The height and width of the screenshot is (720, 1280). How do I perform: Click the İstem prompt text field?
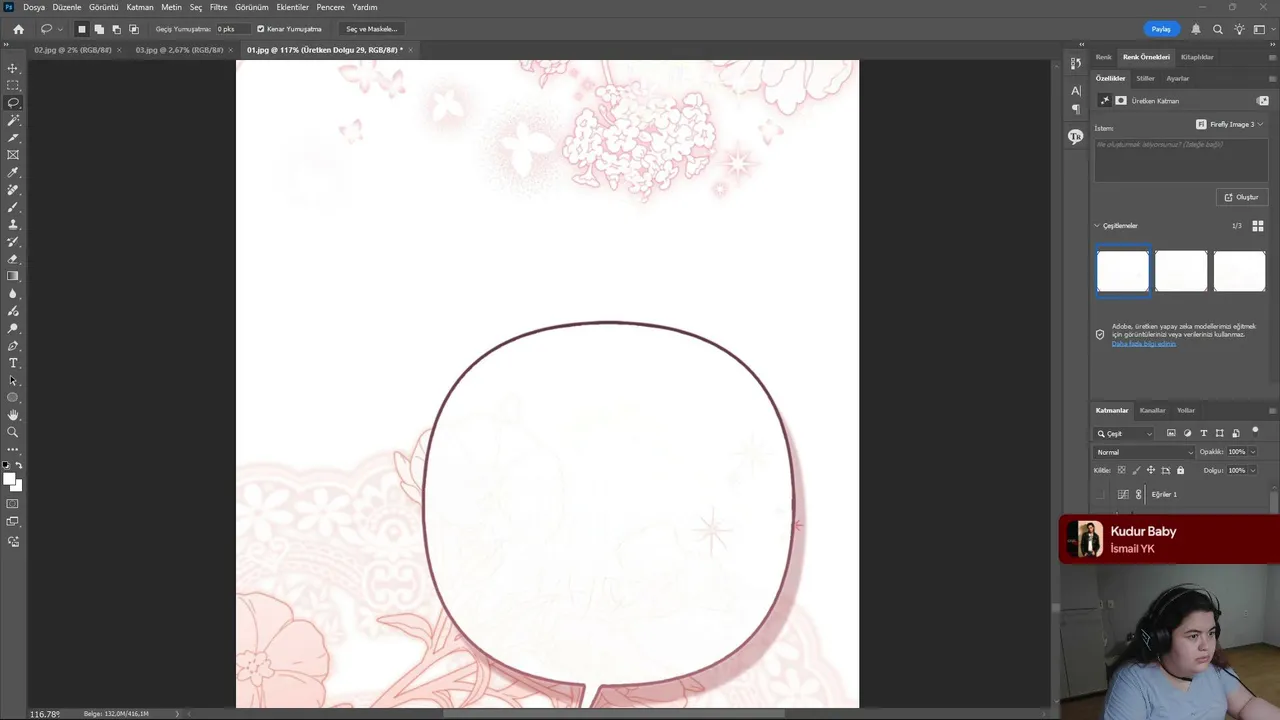[1181, 159]
